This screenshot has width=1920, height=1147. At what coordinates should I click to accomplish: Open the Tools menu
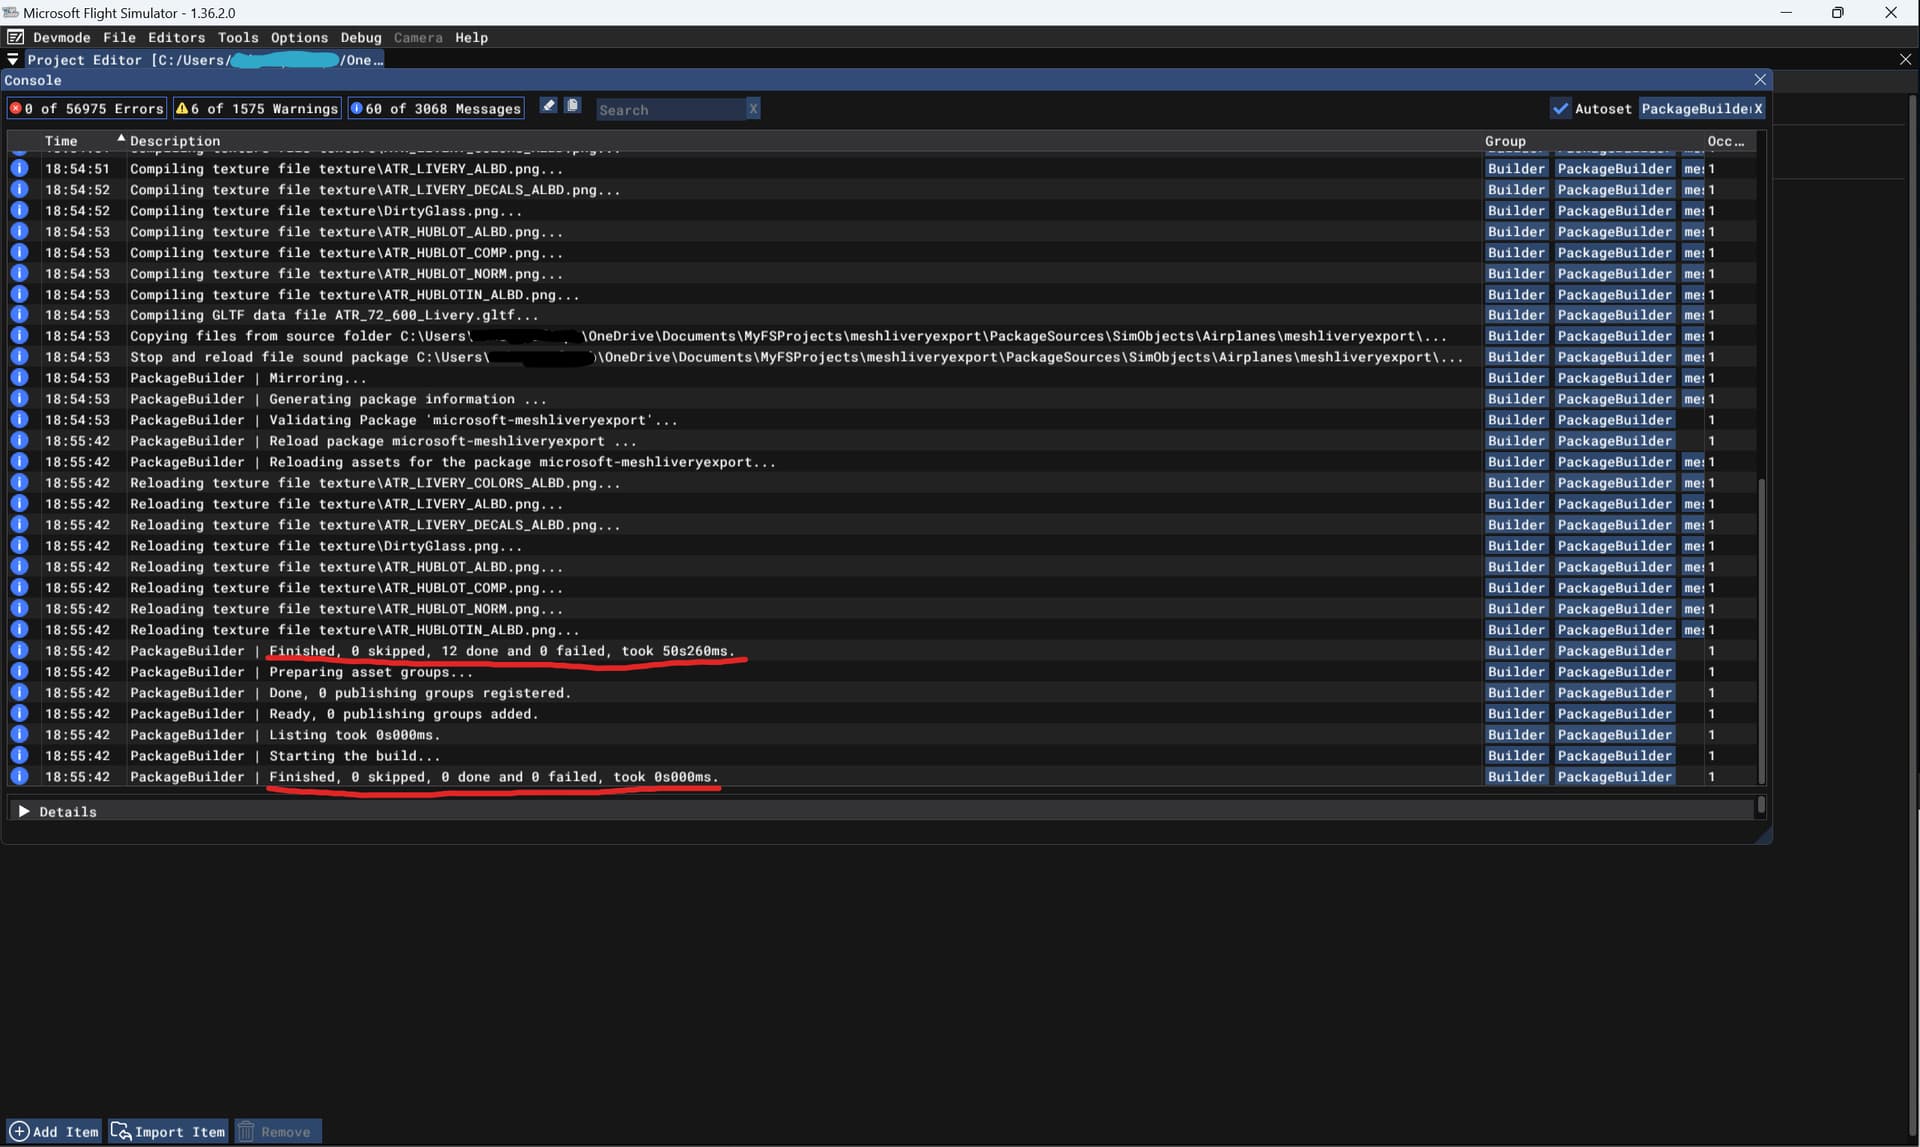coord(238,37)
